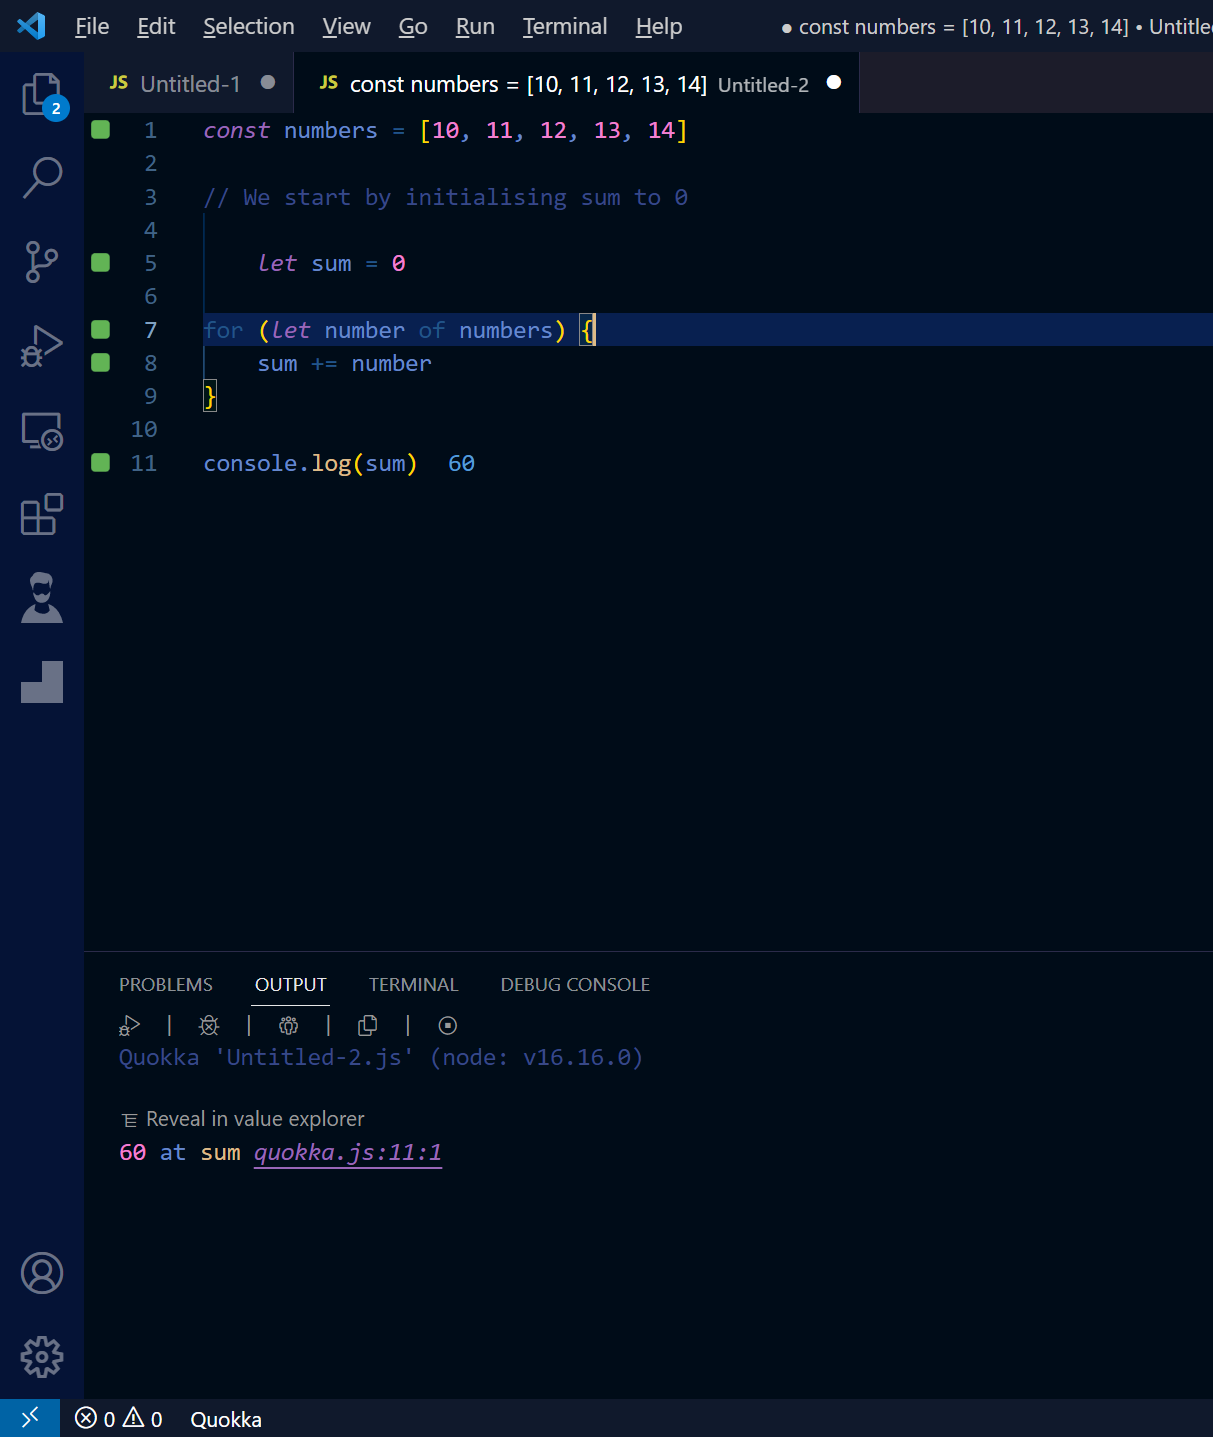Screen dimensions: 1213x1437
Task: Open the staircase-shaped extension icon in activity bar
Action: click(42, 682)
